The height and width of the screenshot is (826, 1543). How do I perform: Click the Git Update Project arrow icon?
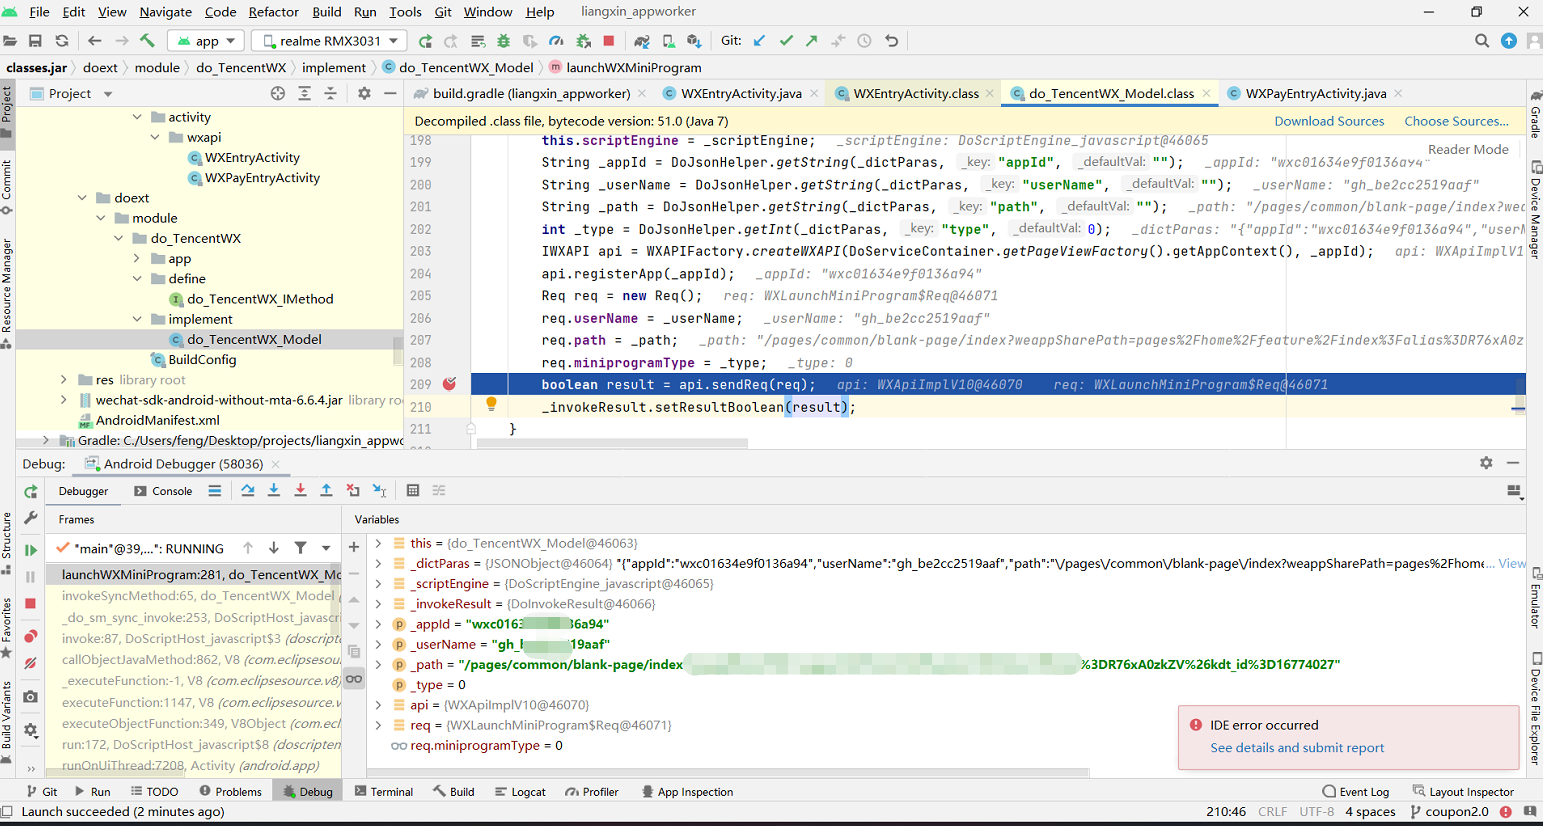click(759, 41)
